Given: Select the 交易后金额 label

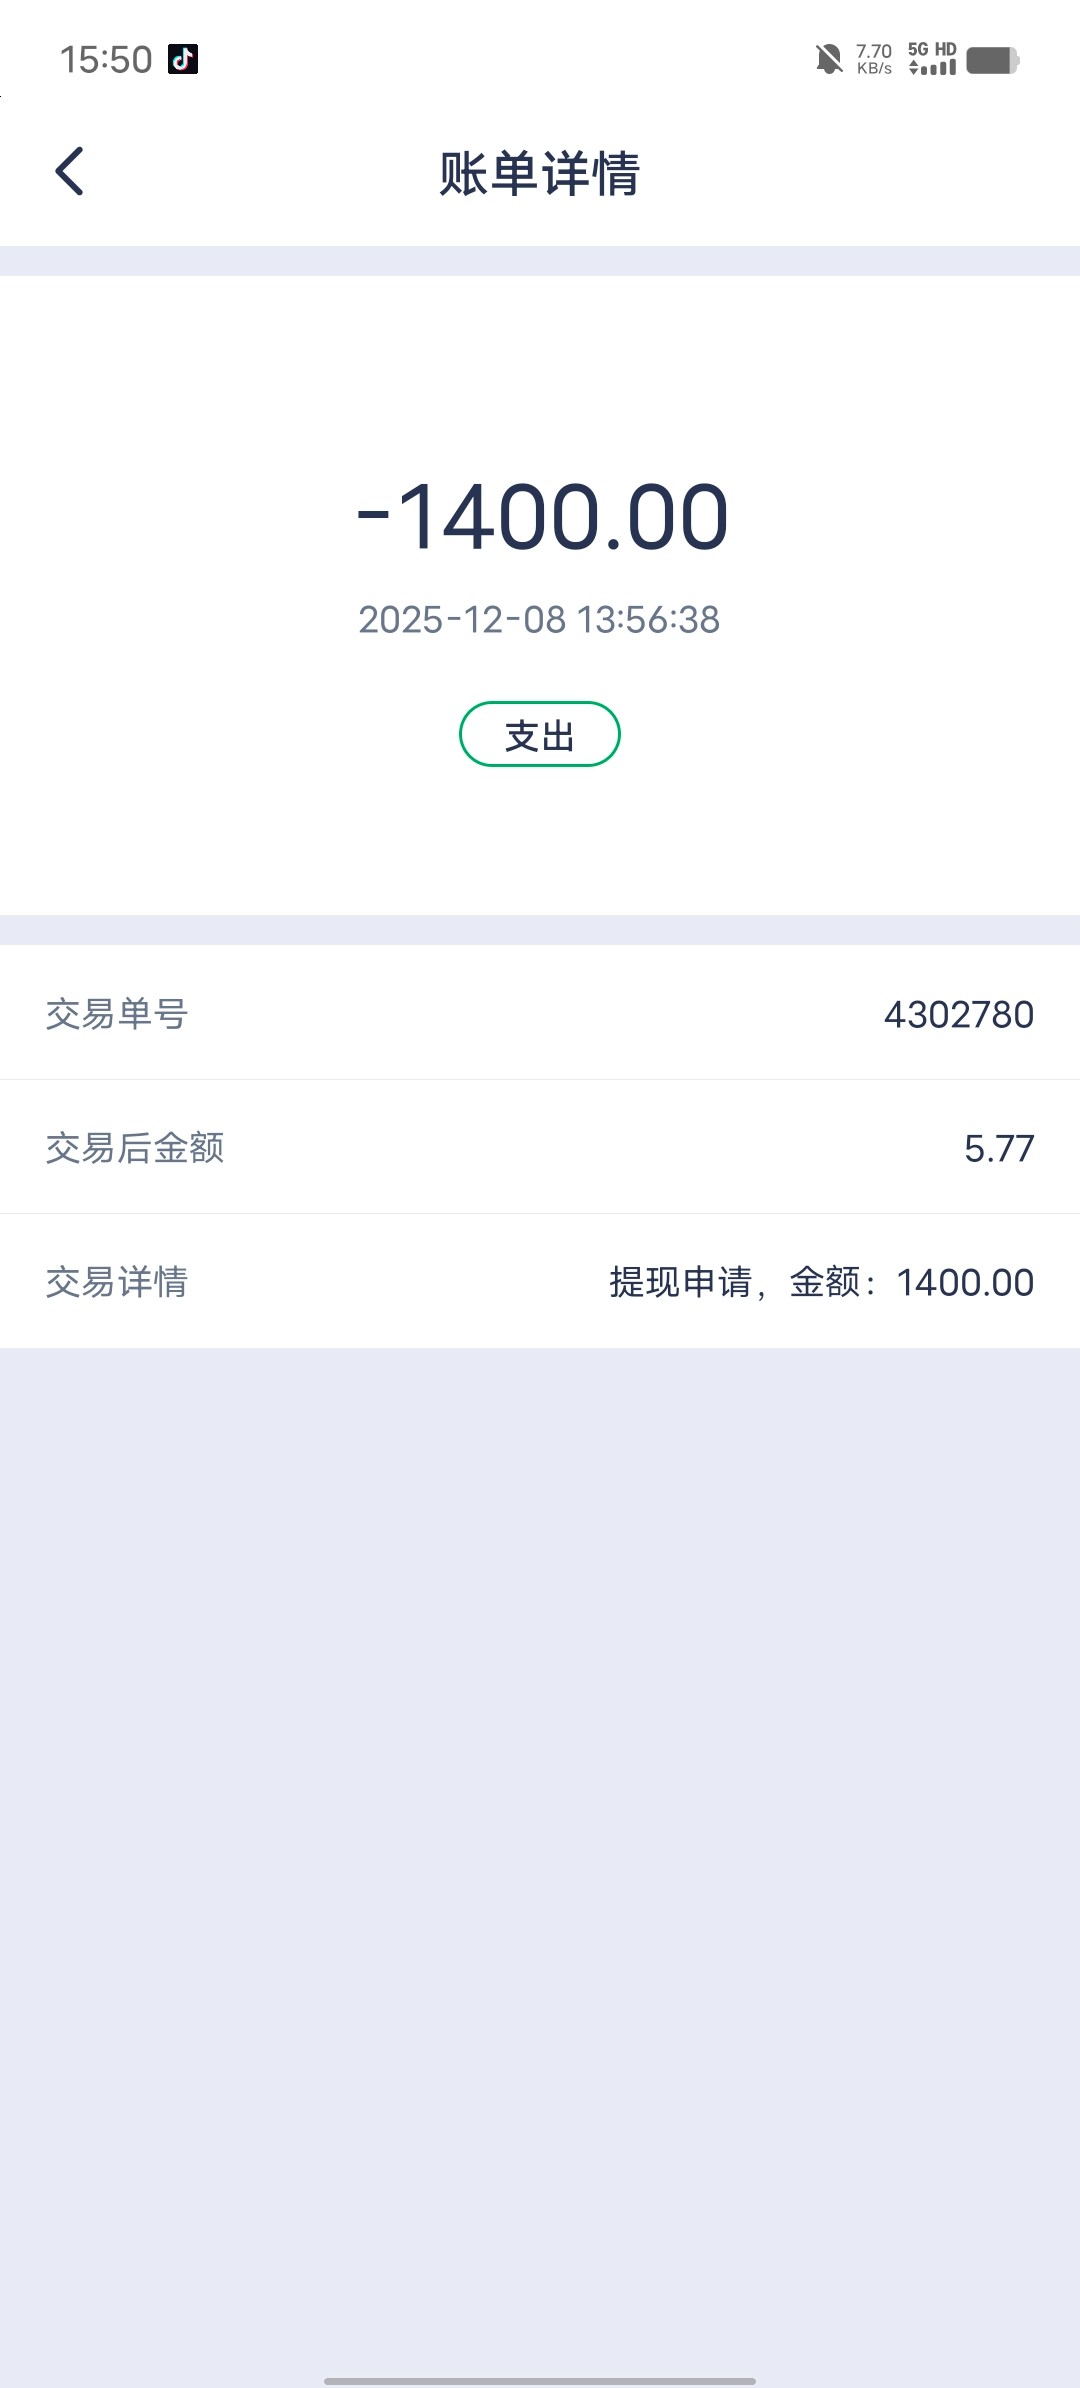Looking at the screenshot, I should pyautogui.click(x=135, y=1148).
